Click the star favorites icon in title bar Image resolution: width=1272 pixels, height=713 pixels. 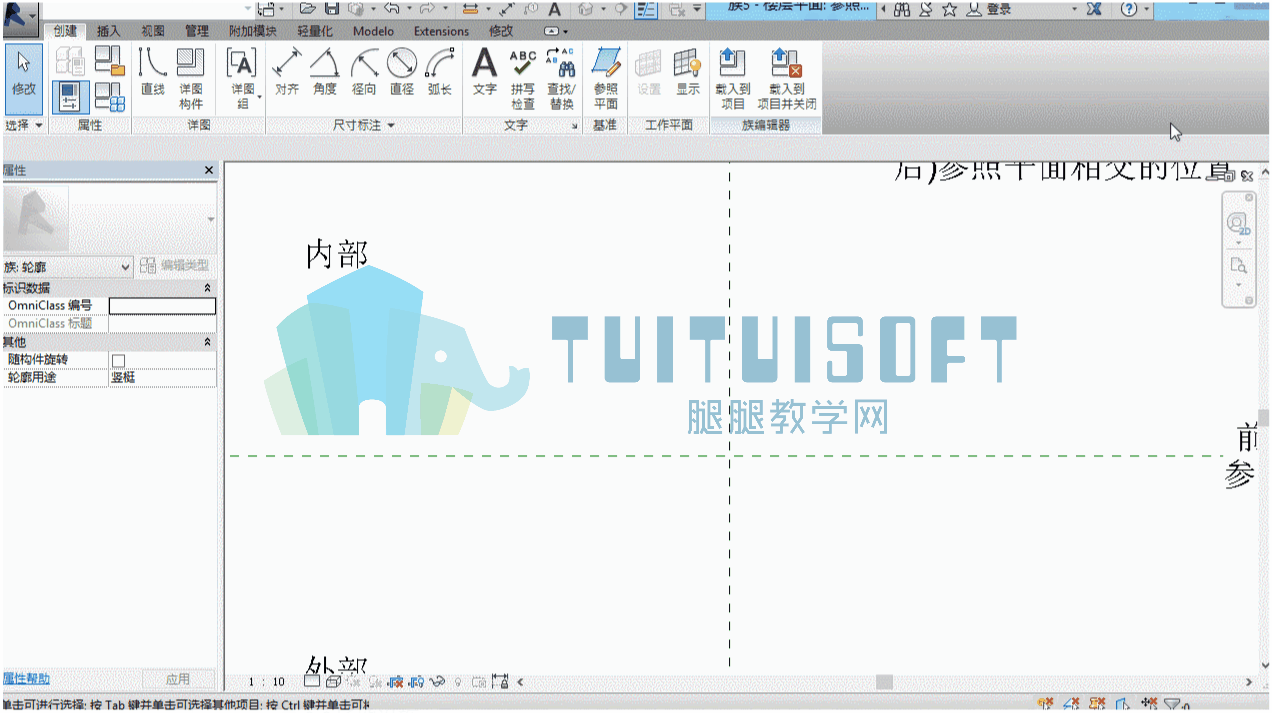point(949,9)
